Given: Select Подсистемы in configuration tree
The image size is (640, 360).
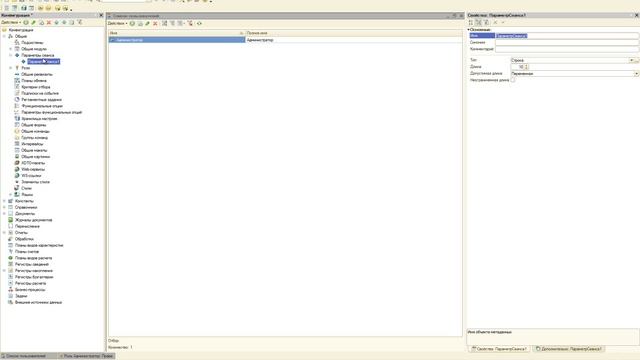Looking at the screenshot, I should [x=32, y=42].
